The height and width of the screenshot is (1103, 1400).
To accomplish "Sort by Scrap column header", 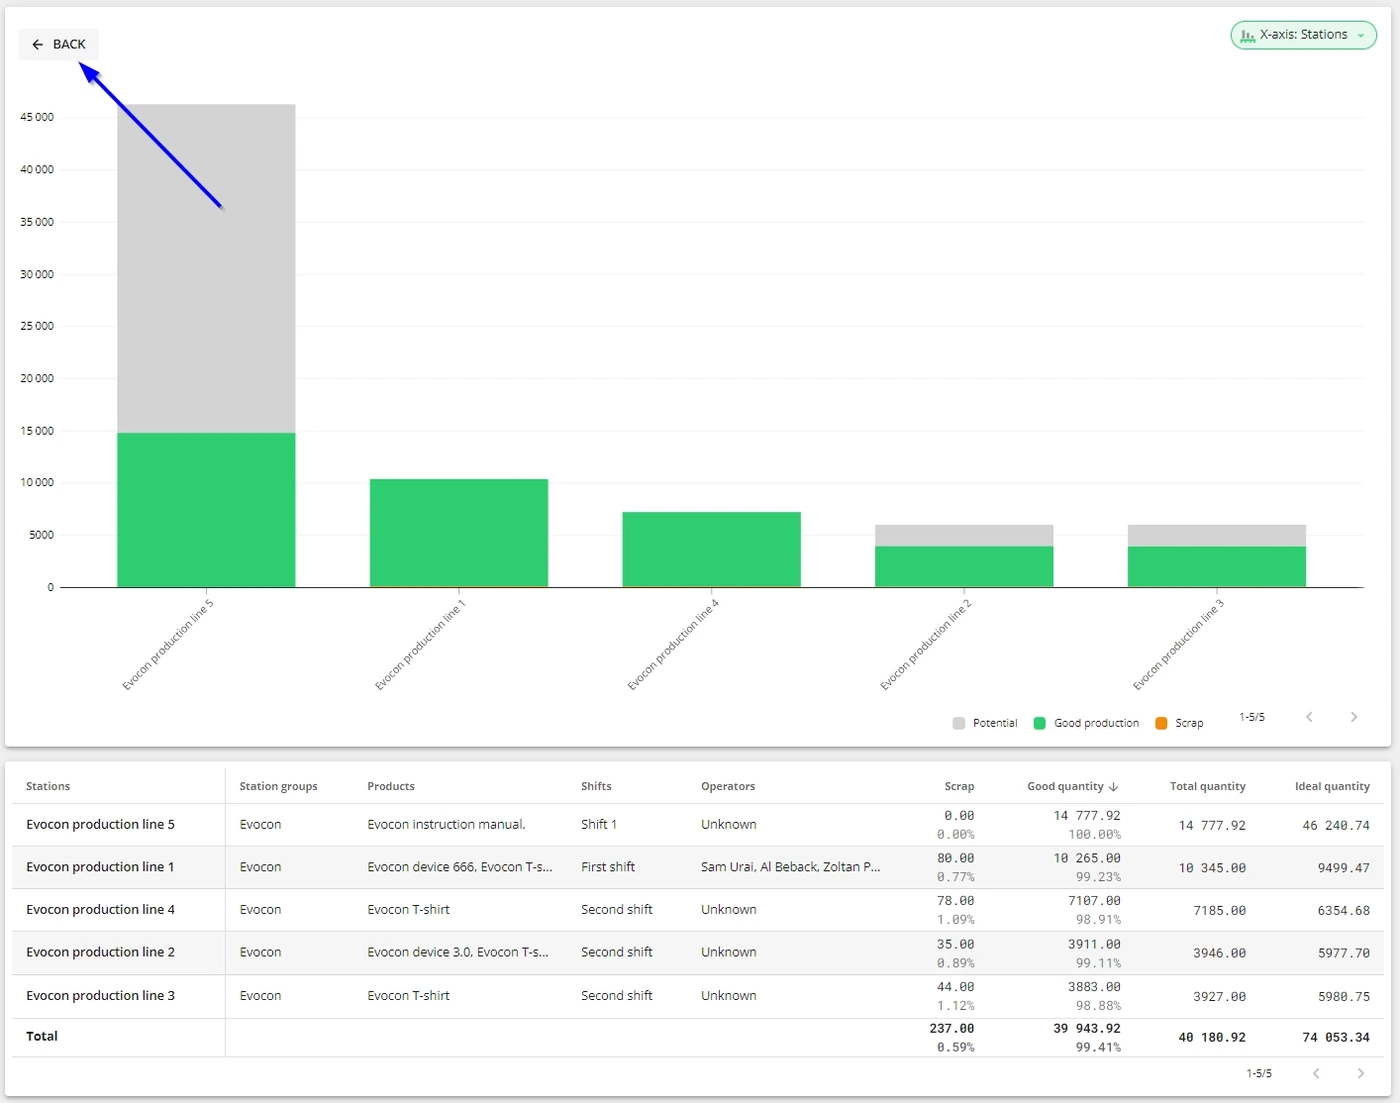I will pos(959,786).
